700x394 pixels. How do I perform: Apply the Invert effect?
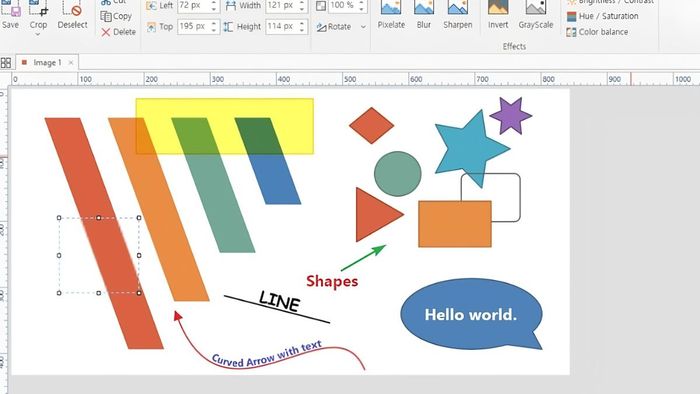[x=498, y=15]
